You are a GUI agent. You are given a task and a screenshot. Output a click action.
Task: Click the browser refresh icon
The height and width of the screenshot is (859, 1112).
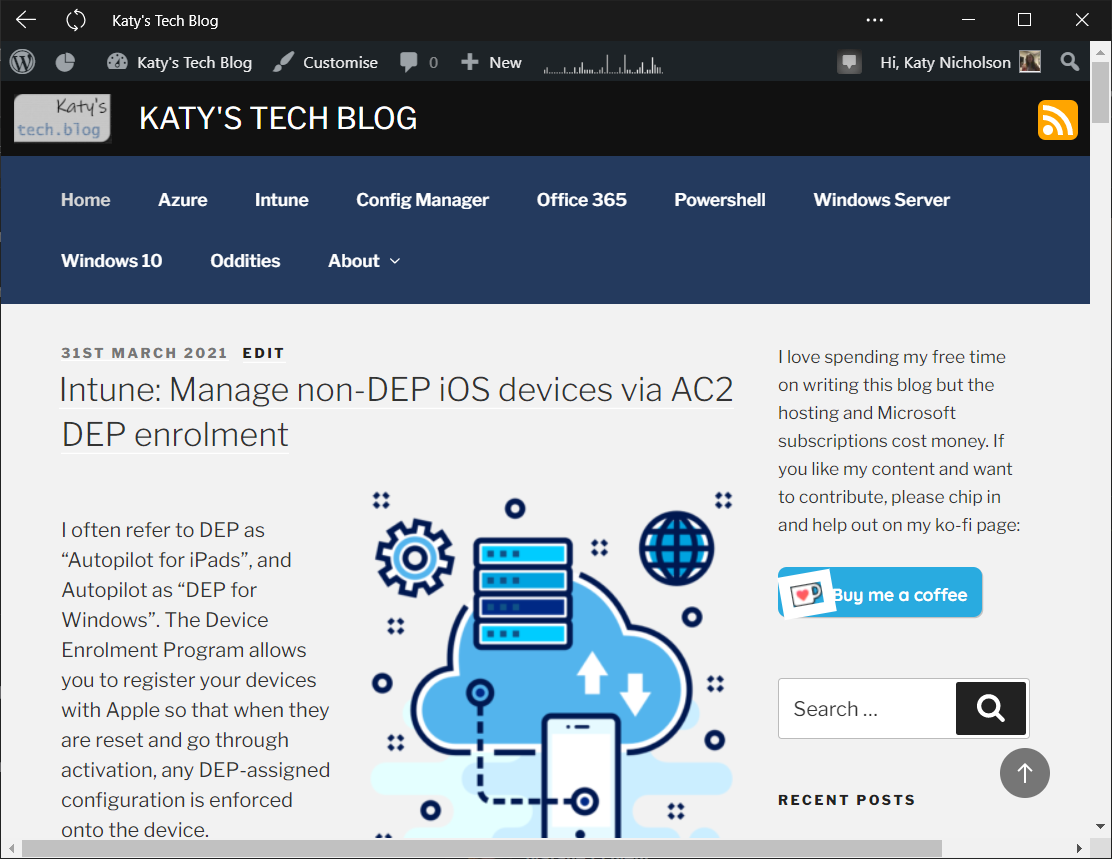point(76,20)
